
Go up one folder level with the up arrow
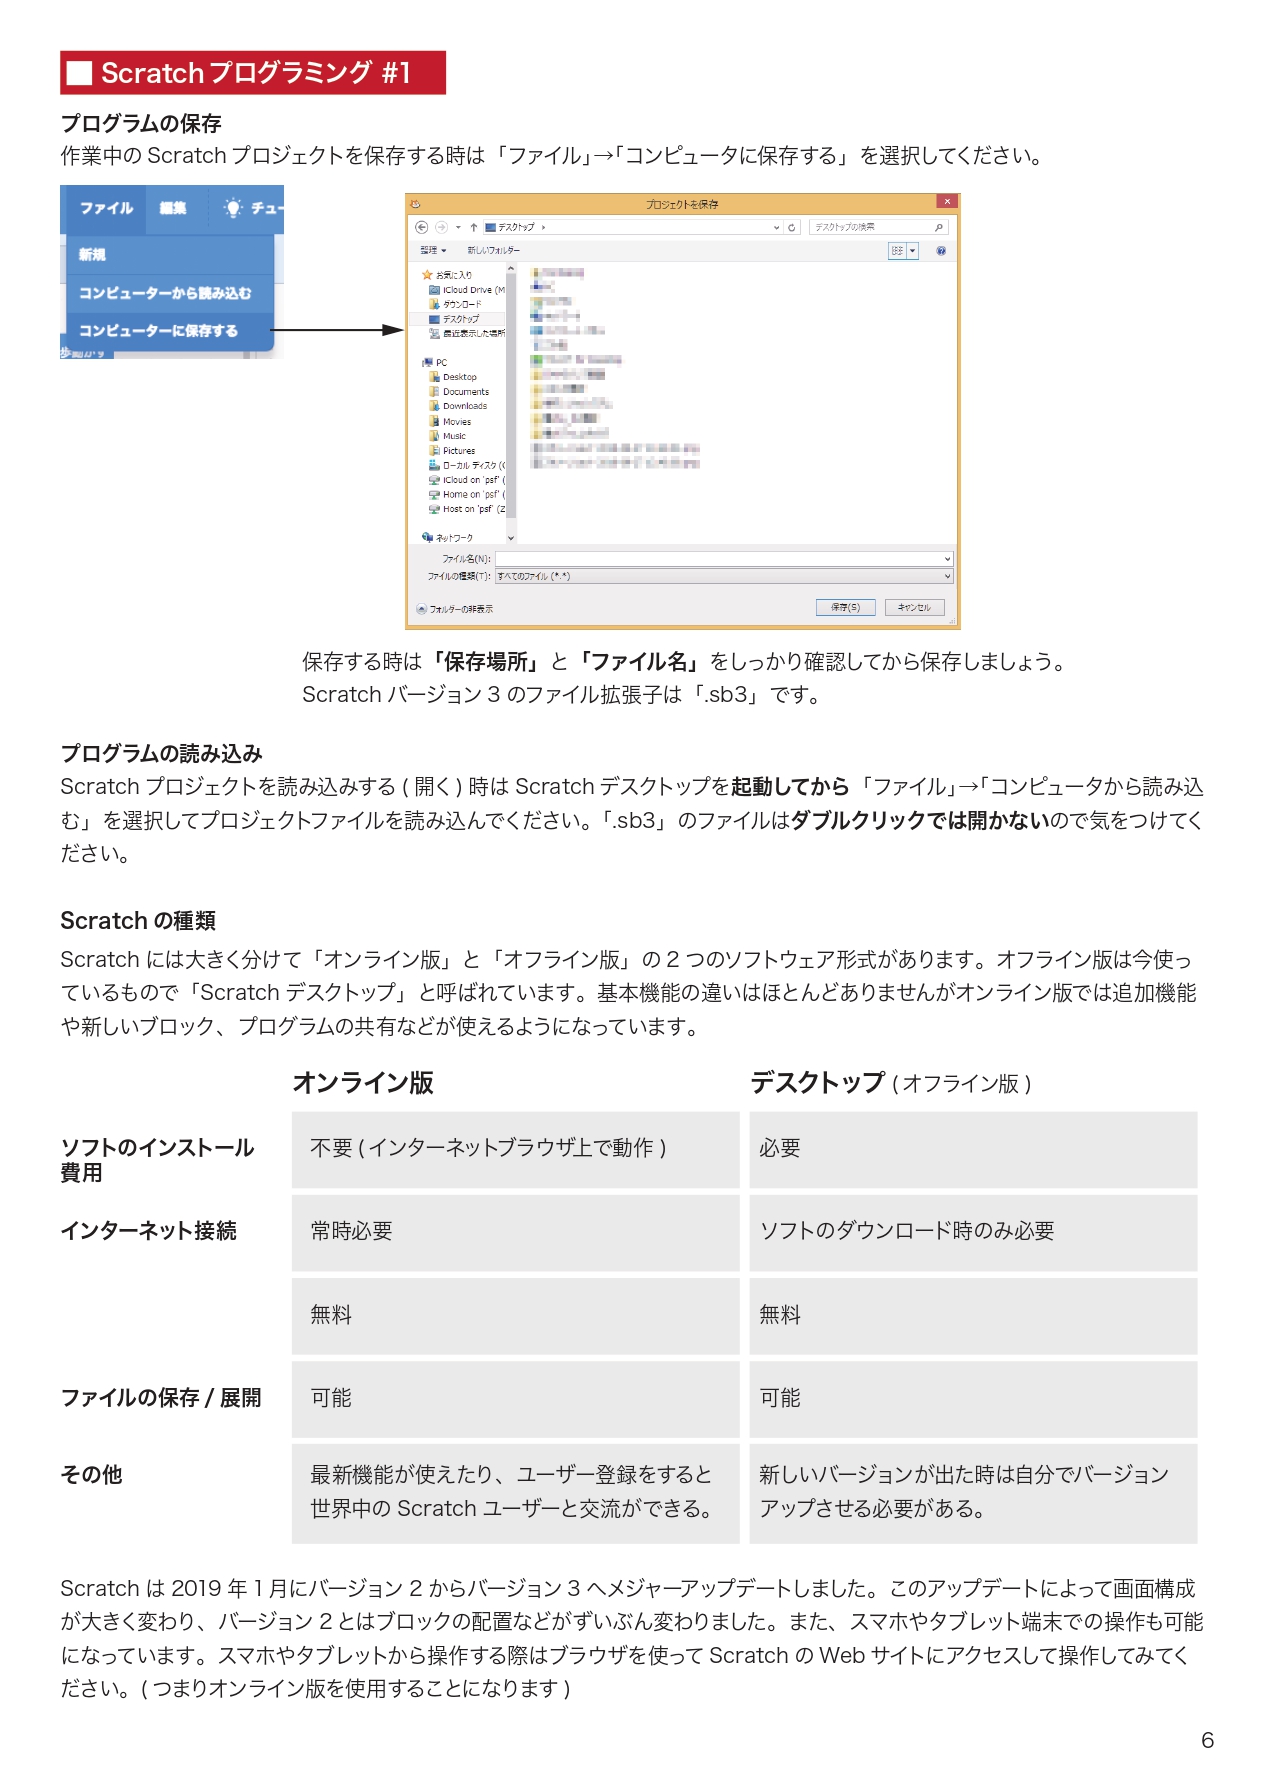click(x=474, y=227)
